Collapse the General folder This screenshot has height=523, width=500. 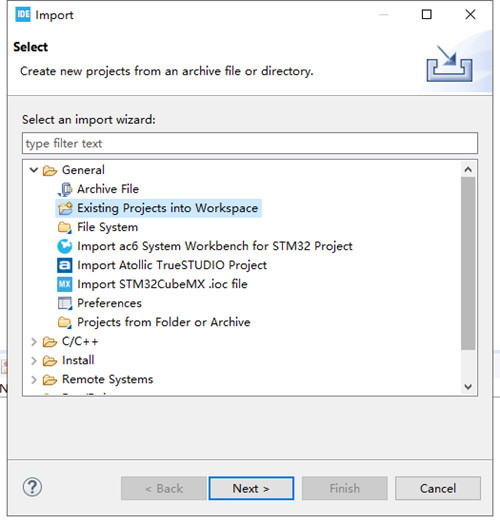34,170
